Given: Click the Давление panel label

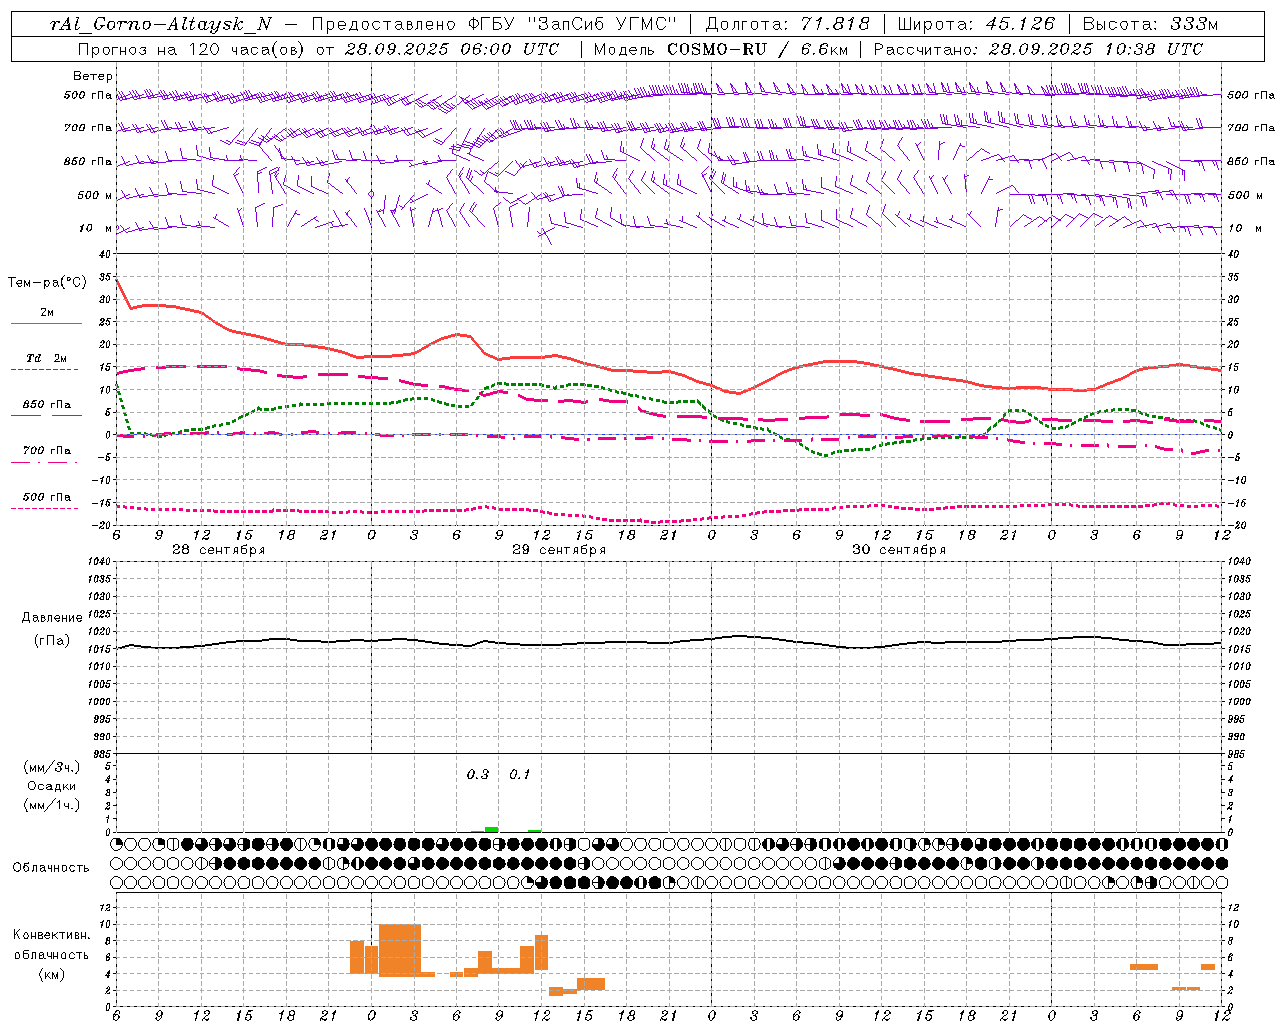Looking at the screenshot, I should coord(52,618).
